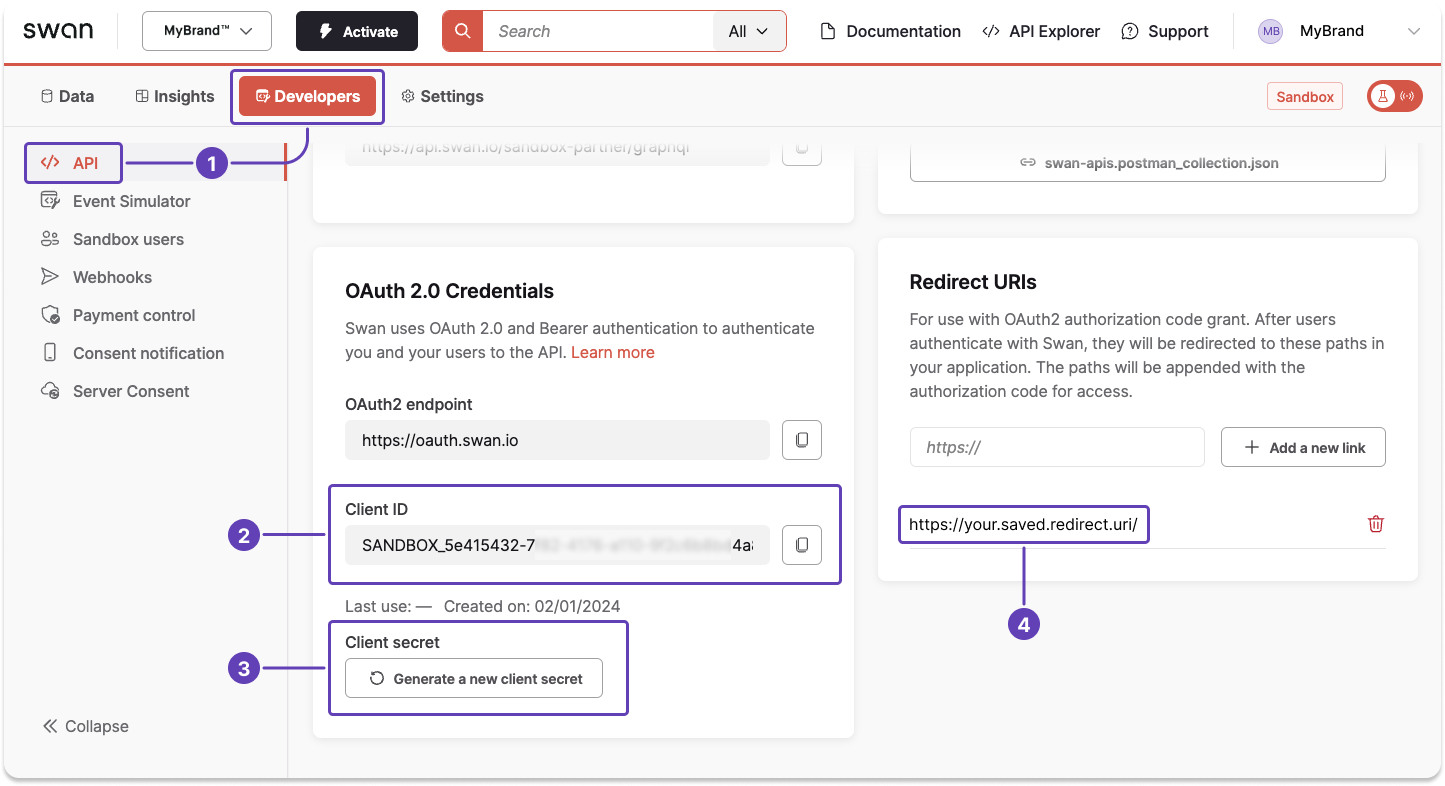Copy the Client ID with the copy icon
Viewport: 1445px width, 786px height.
[x=801, y=545]
